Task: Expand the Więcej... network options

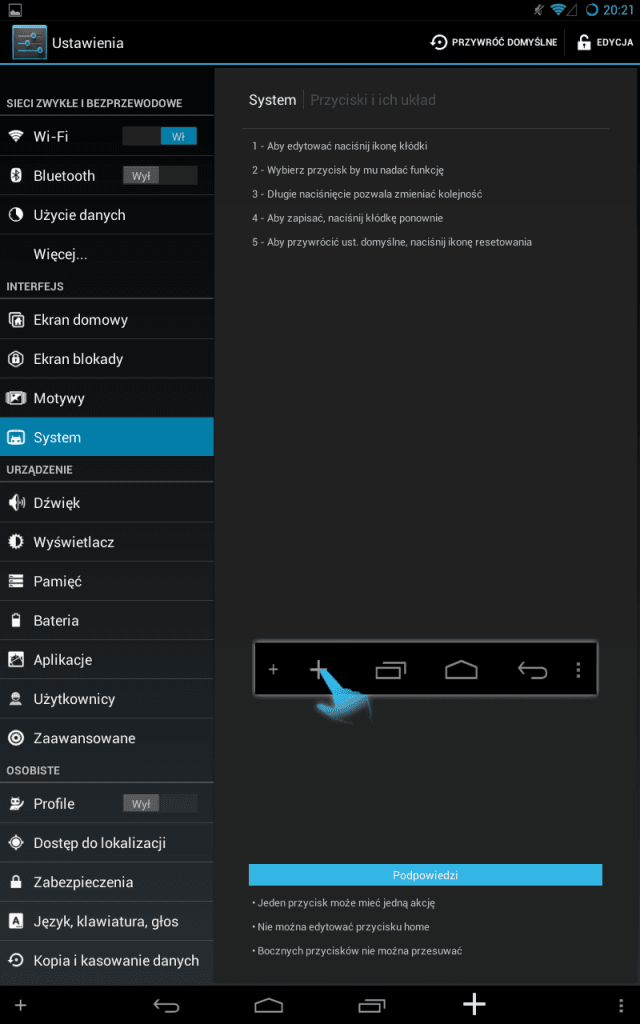Action: pos(106,254)
